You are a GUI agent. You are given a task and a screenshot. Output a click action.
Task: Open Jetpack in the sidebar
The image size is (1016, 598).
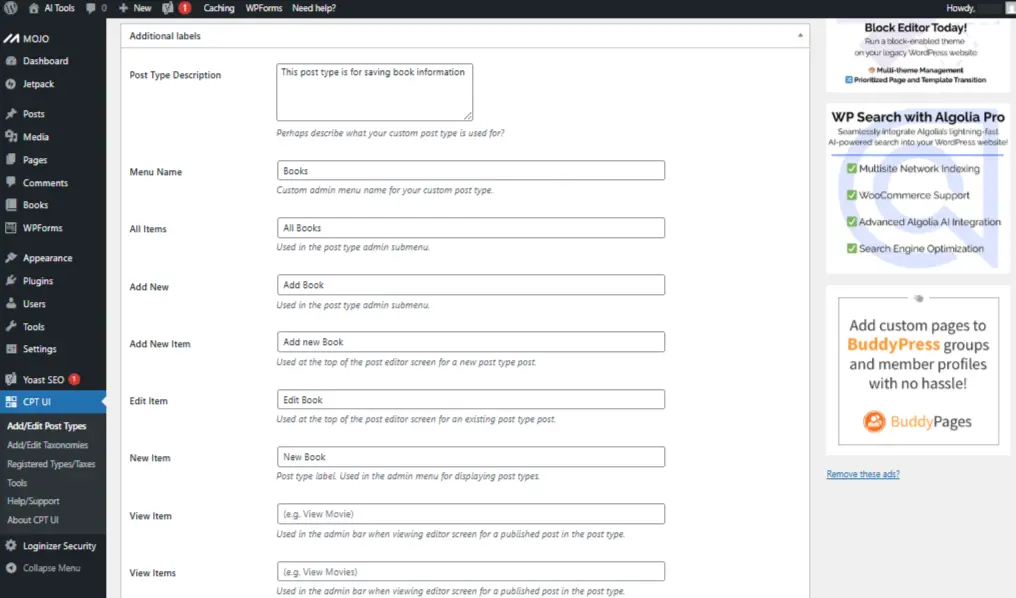[38, 84]
